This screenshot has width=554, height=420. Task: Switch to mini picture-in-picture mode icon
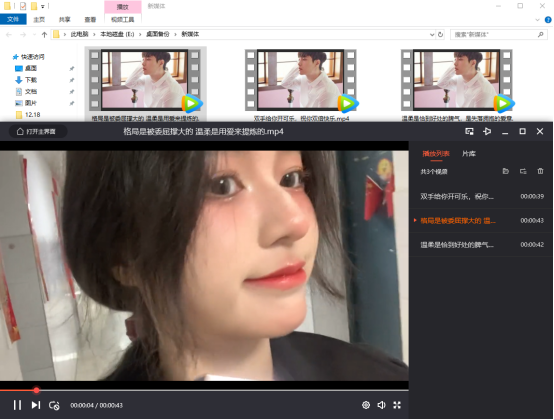pos(469,131)
